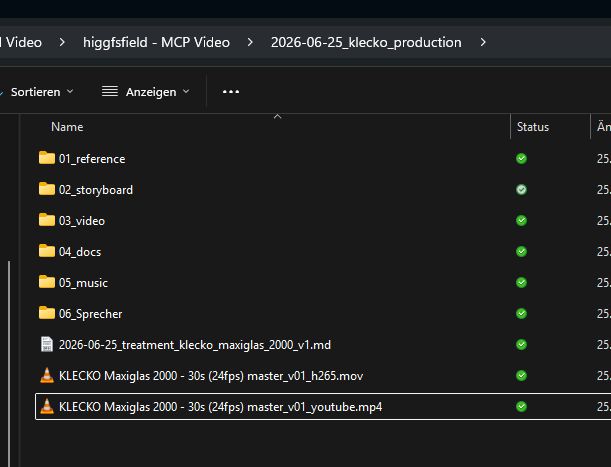This screenshot has height=467, width=611.
Task: Click the navigation pane scrollbar on the left
Action: tap(9, 363)
